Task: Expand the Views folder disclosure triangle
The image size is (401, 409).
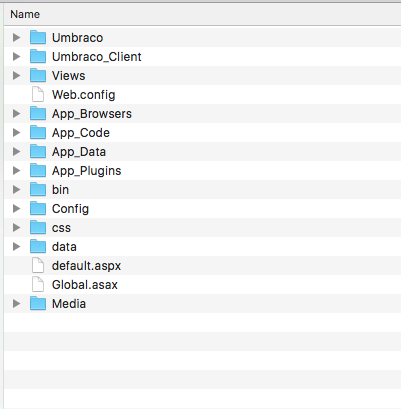Action: tap(16, 76)
